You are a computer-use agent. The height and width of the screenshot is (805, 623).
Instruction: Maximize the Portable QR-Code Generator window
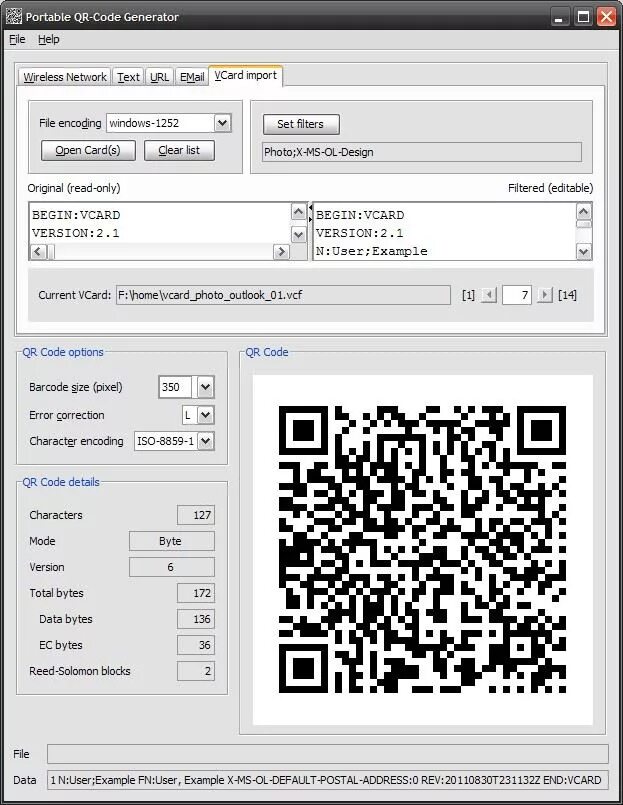[583, 17]
